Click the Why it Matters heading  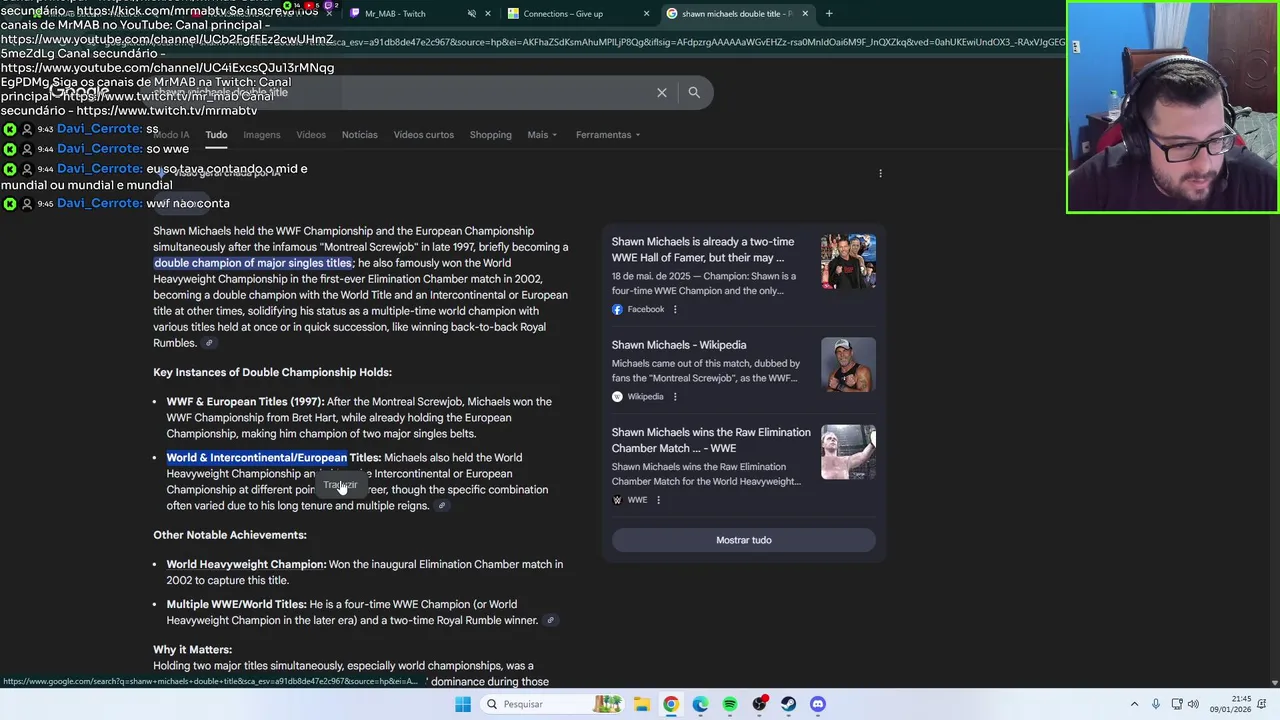pyautogui.click(x=192, y=650)
